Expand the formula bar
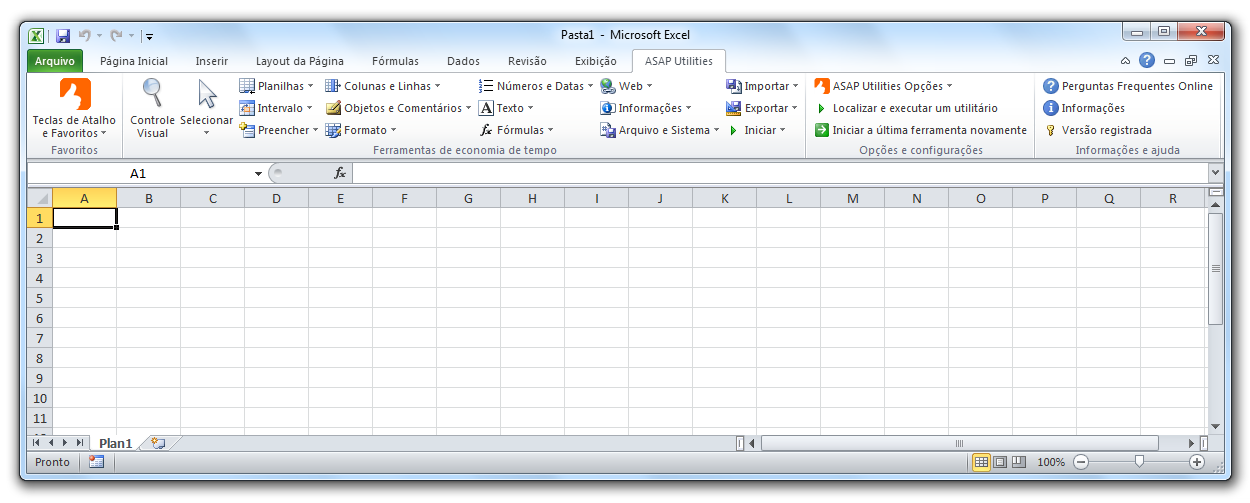Image resolution: width=1250 pixels, height=503 pixels. point(1215,174)
